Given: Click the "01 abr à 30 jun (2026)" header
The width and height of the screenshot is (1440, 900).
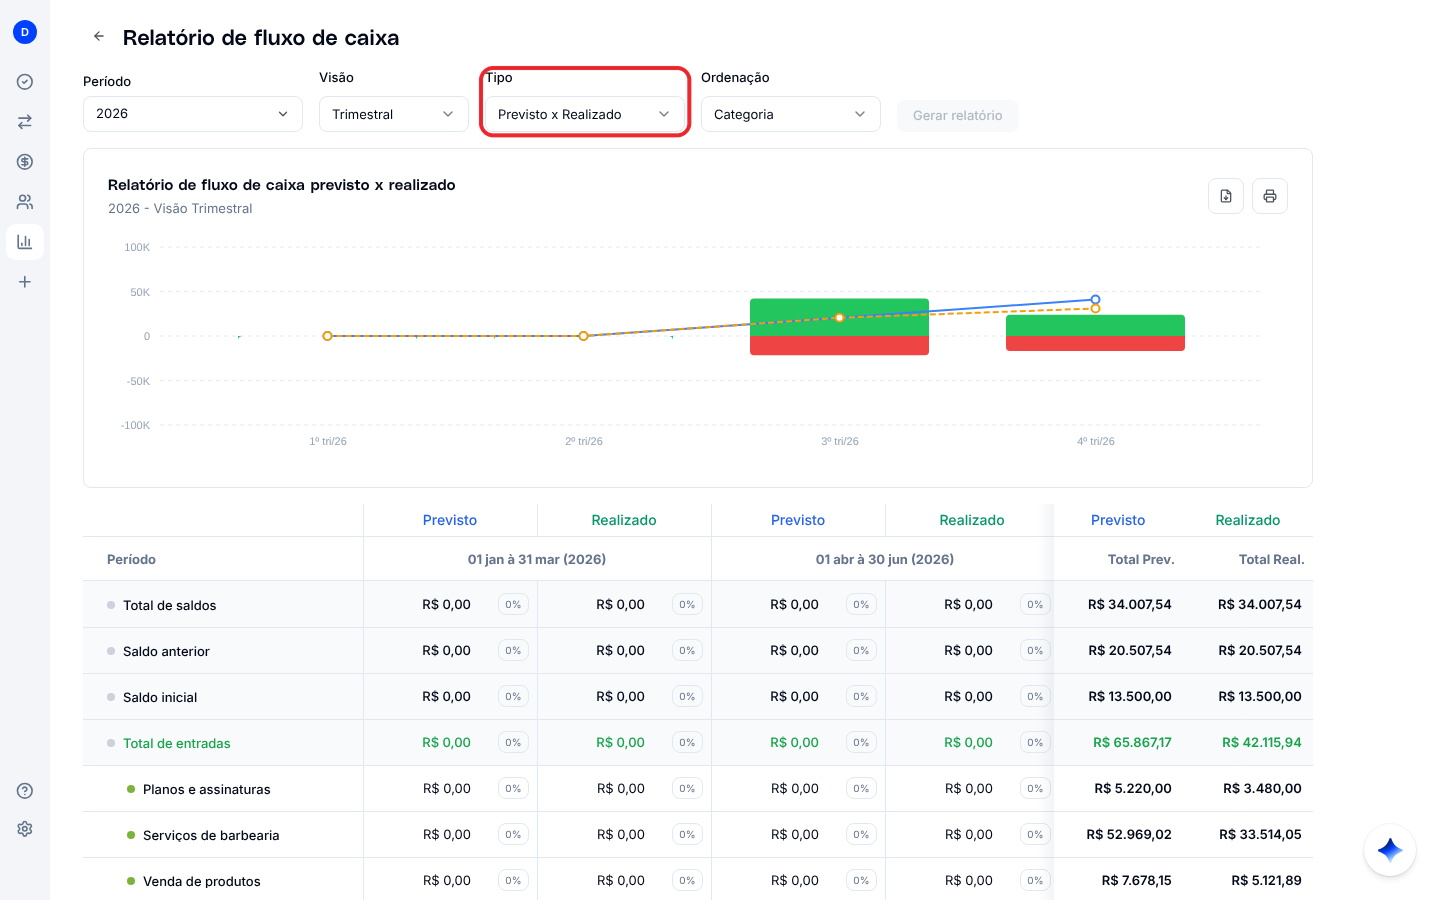Looking at the screenshot, I should click(885, 559).
